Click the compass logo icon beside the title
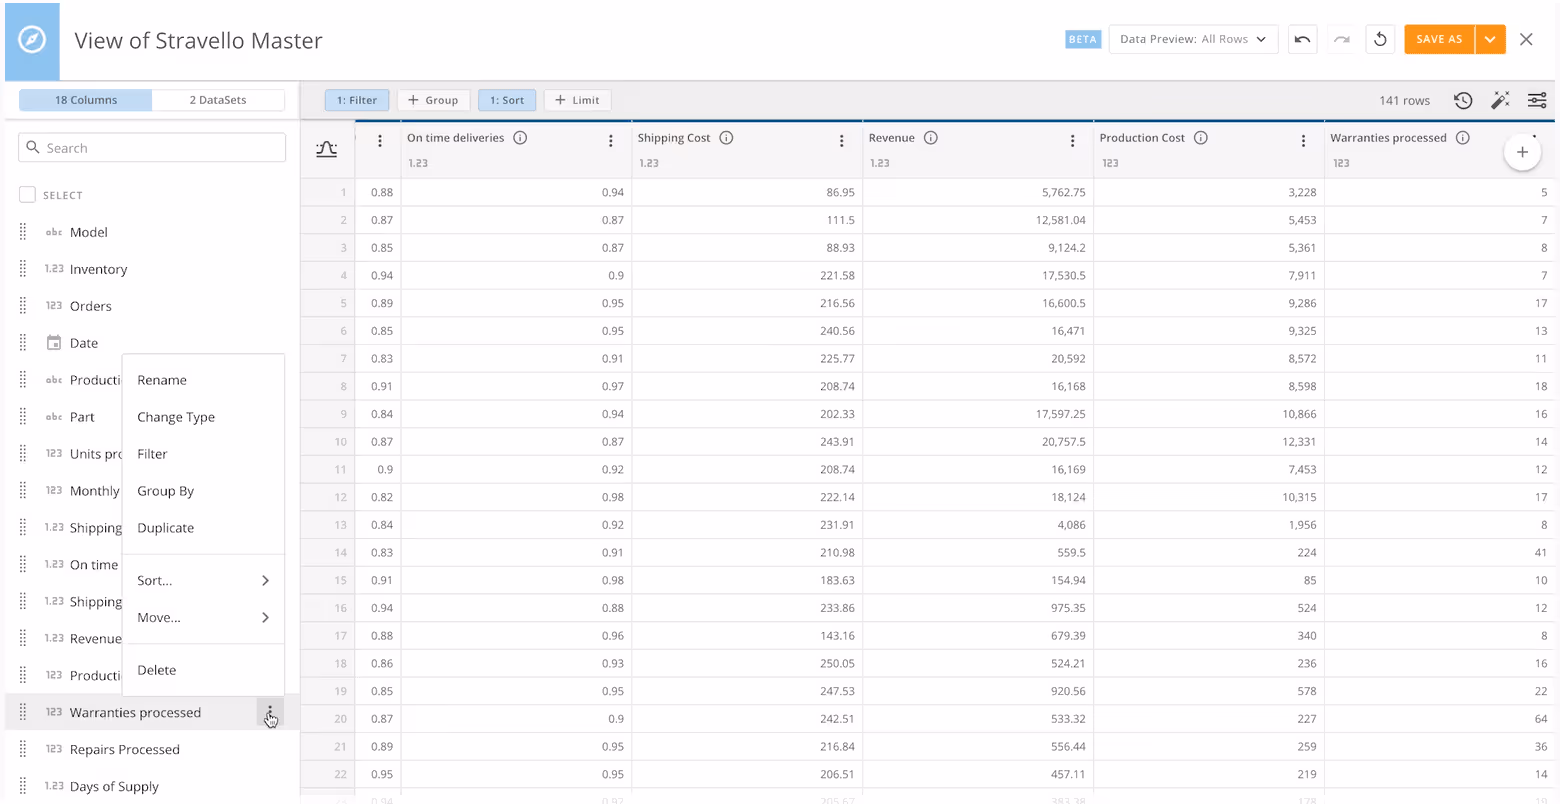 point(32,40)
